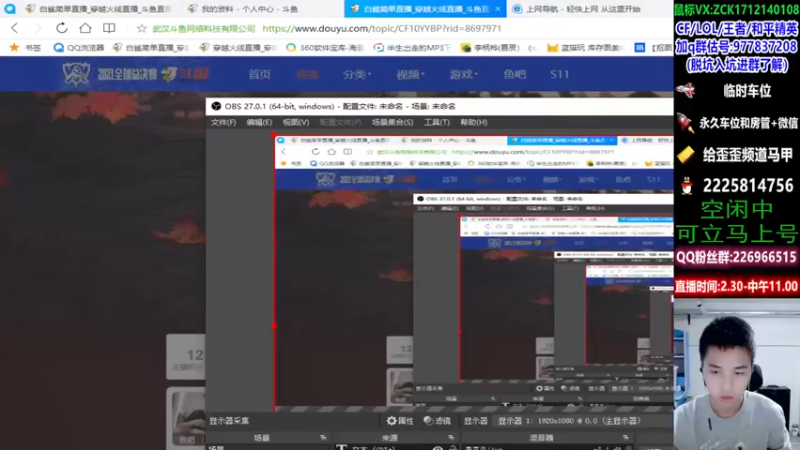Open 鱼吧 in the Douyu navigation
800x450 pixels.
coord(514,74)
